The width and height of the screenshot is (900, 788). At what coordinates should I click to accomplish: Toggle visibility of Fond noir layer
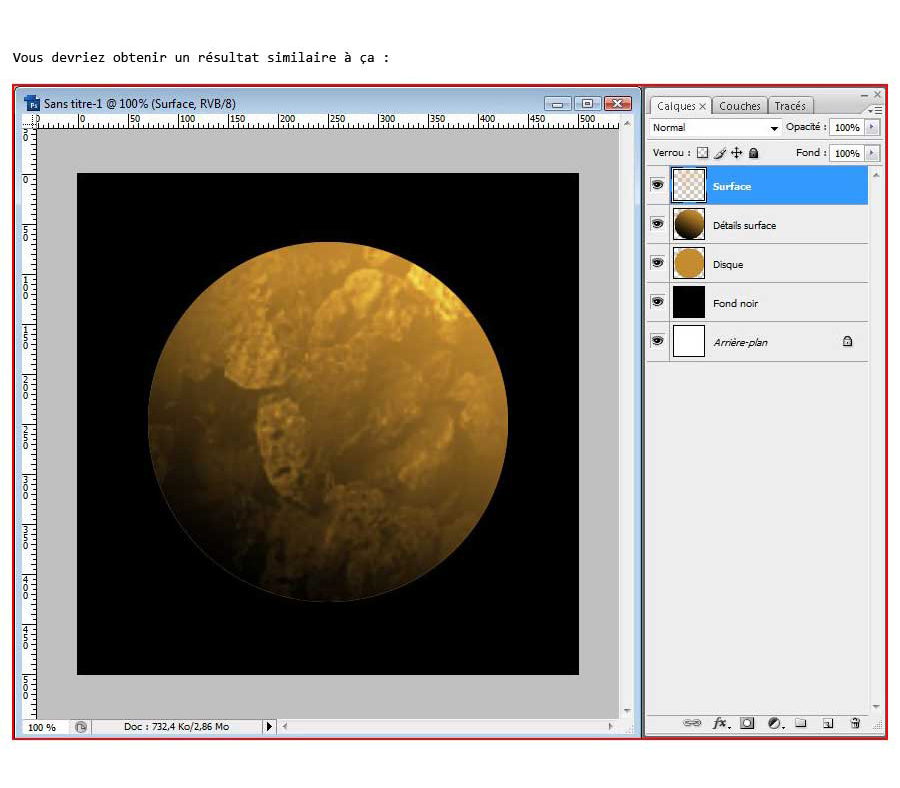point(657,302)
